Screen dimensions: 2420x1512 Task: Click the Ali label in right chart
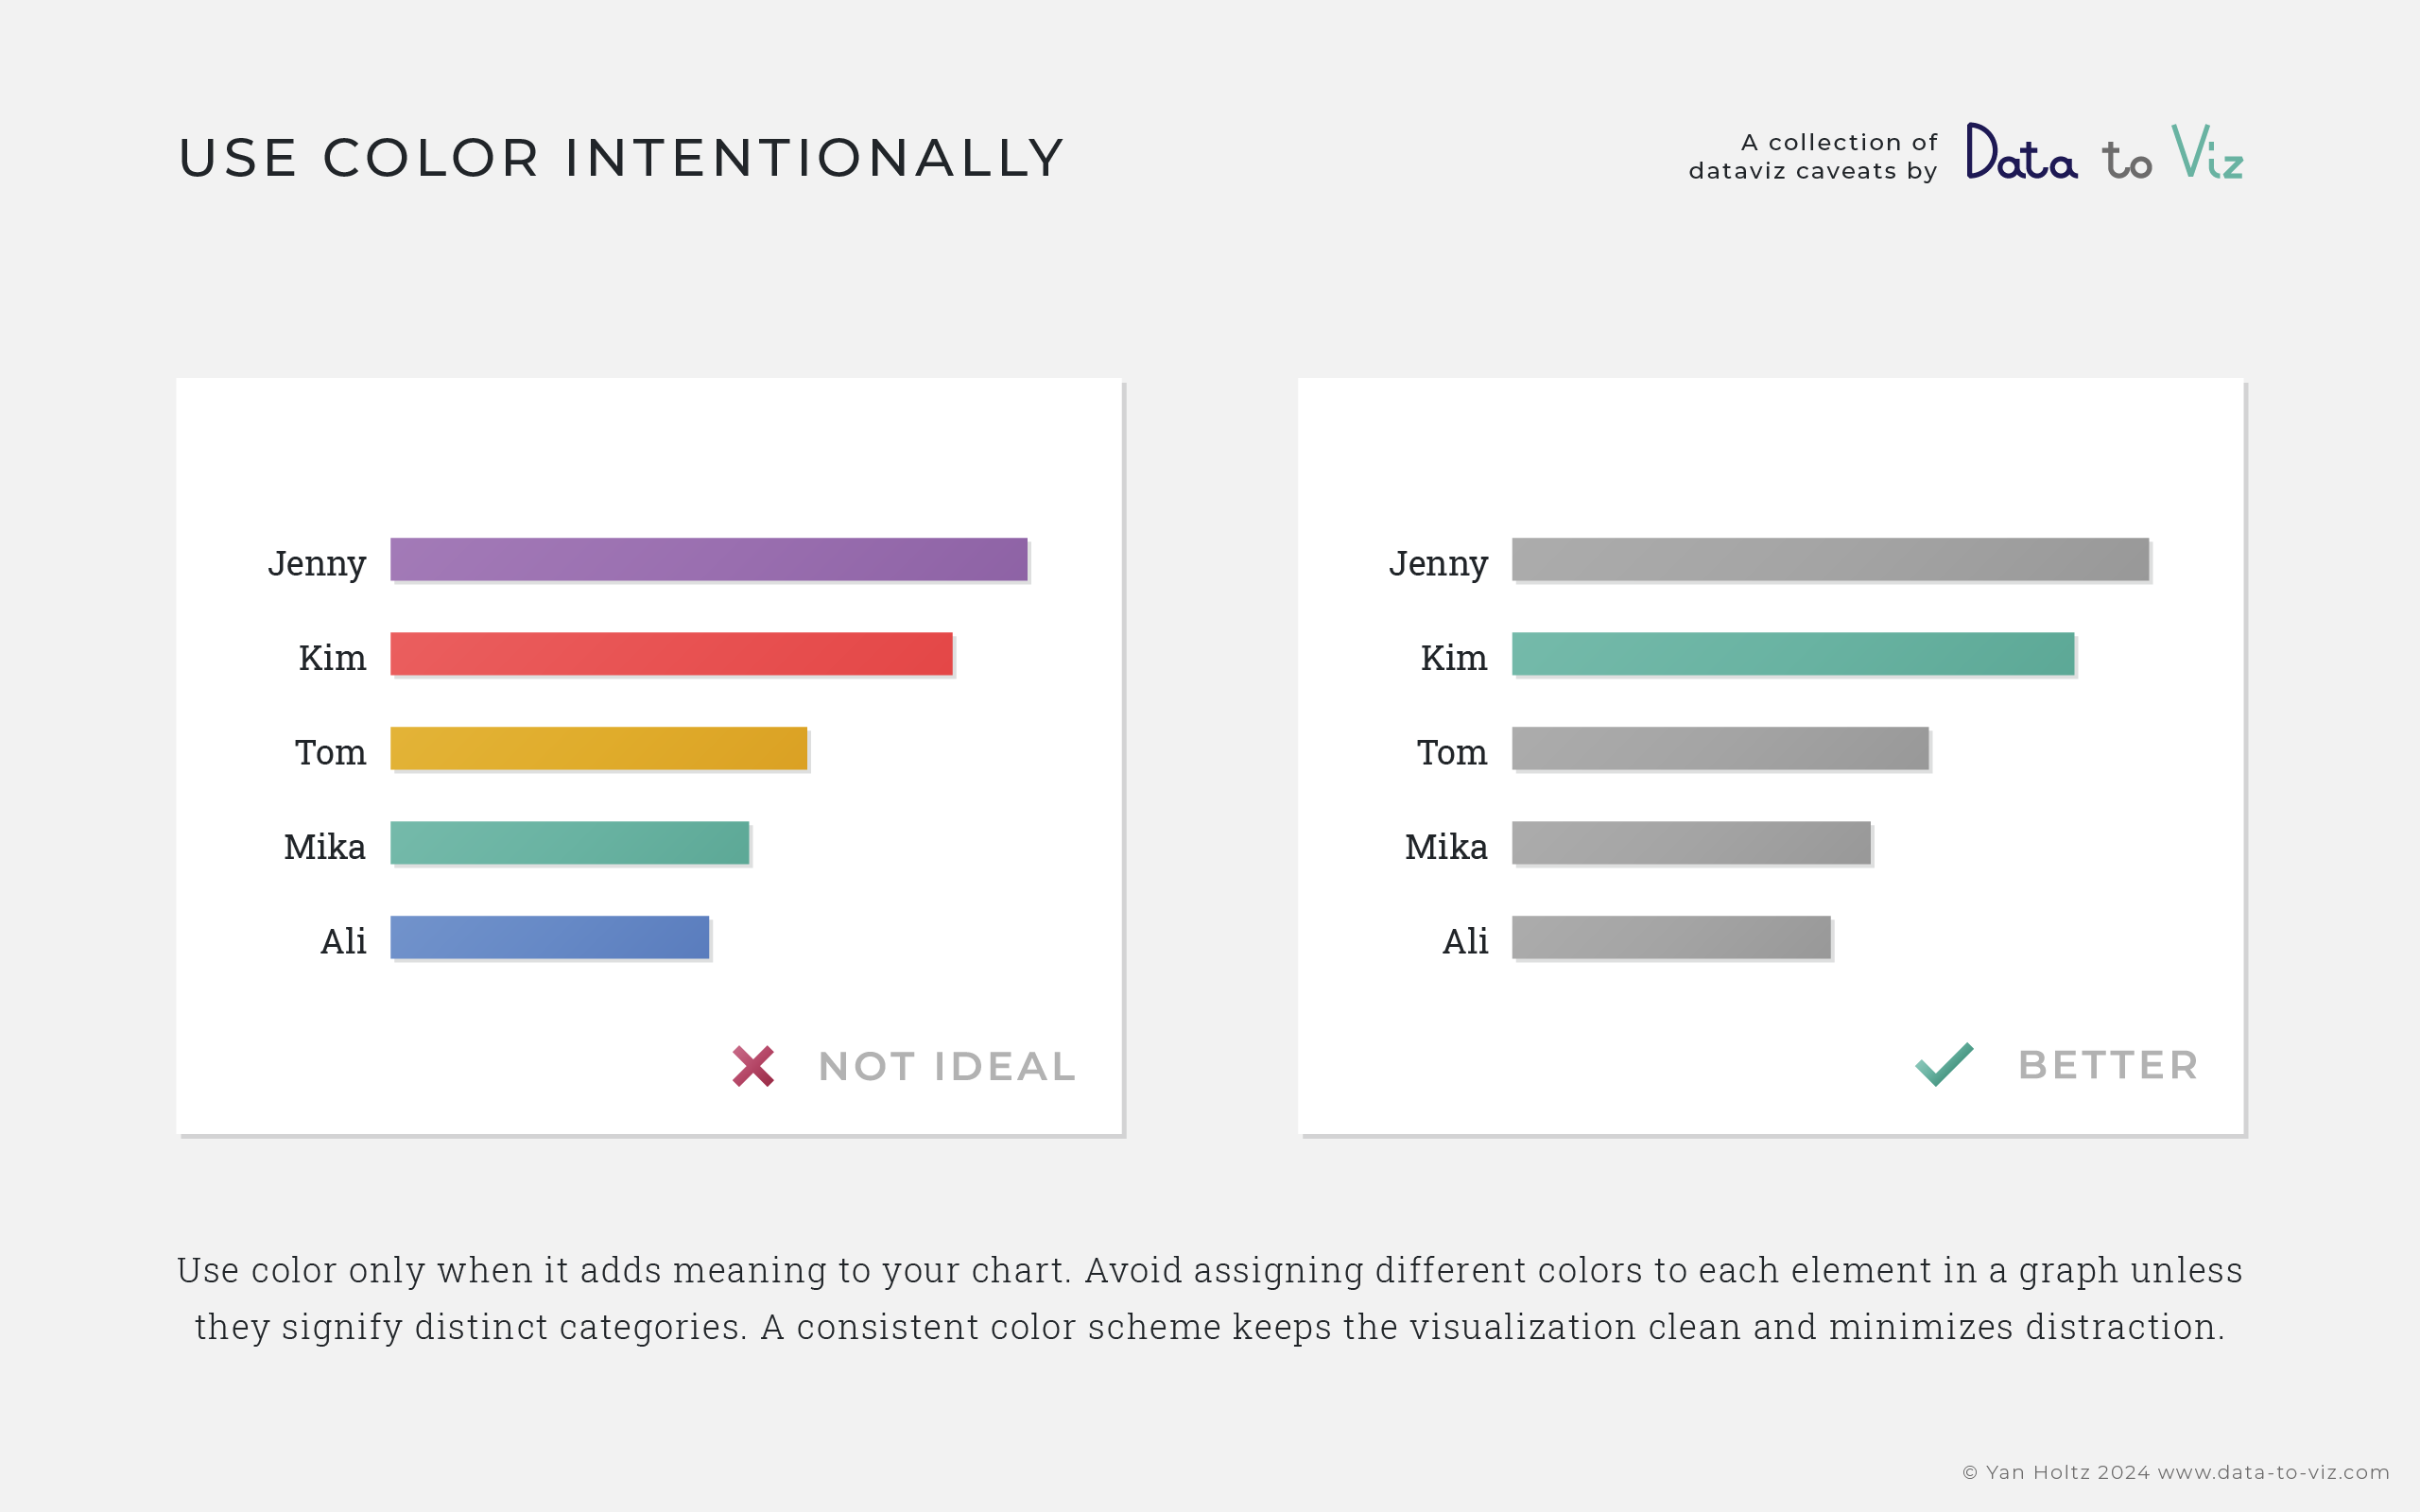(1465, 941)
